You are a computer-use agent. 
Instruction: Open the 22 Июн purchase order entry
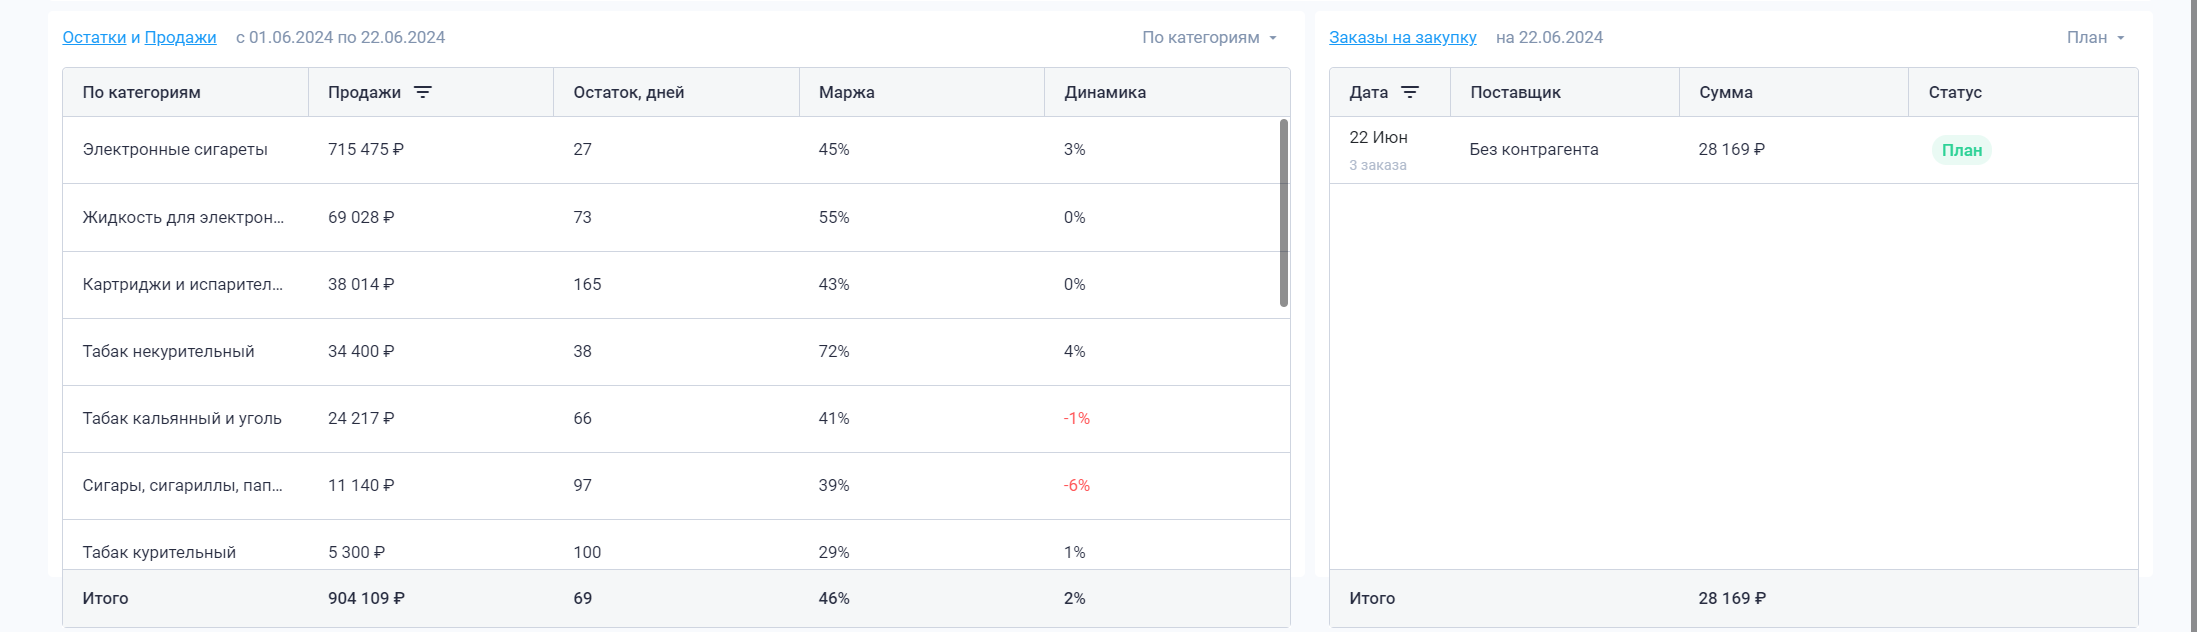tap(1378, 138)
